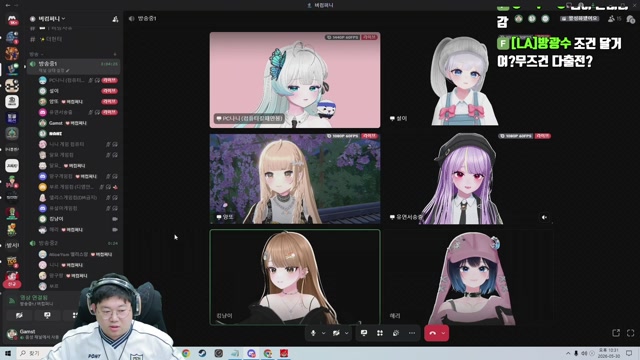This screenshot has width=640, height=360.
Task: Click voice connected signal icon
Action: tap(12, 300)
